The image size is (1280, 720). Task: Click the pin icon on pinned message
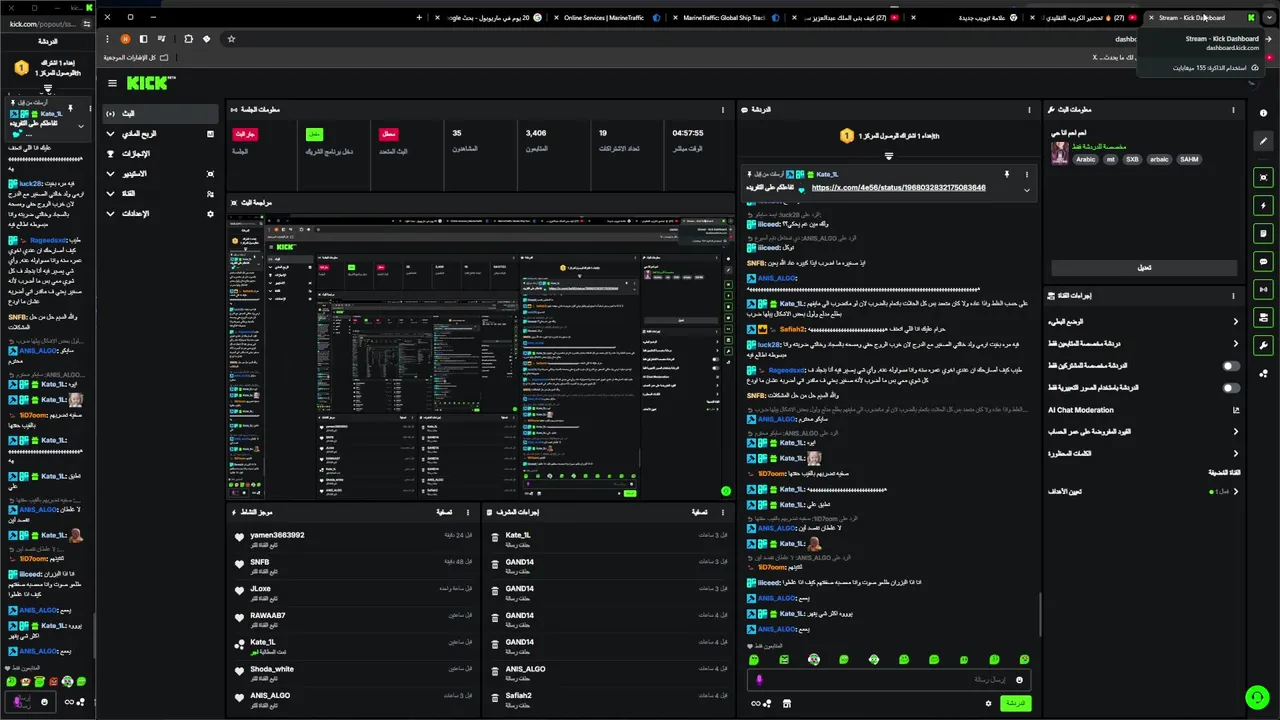pos(1006,174)
